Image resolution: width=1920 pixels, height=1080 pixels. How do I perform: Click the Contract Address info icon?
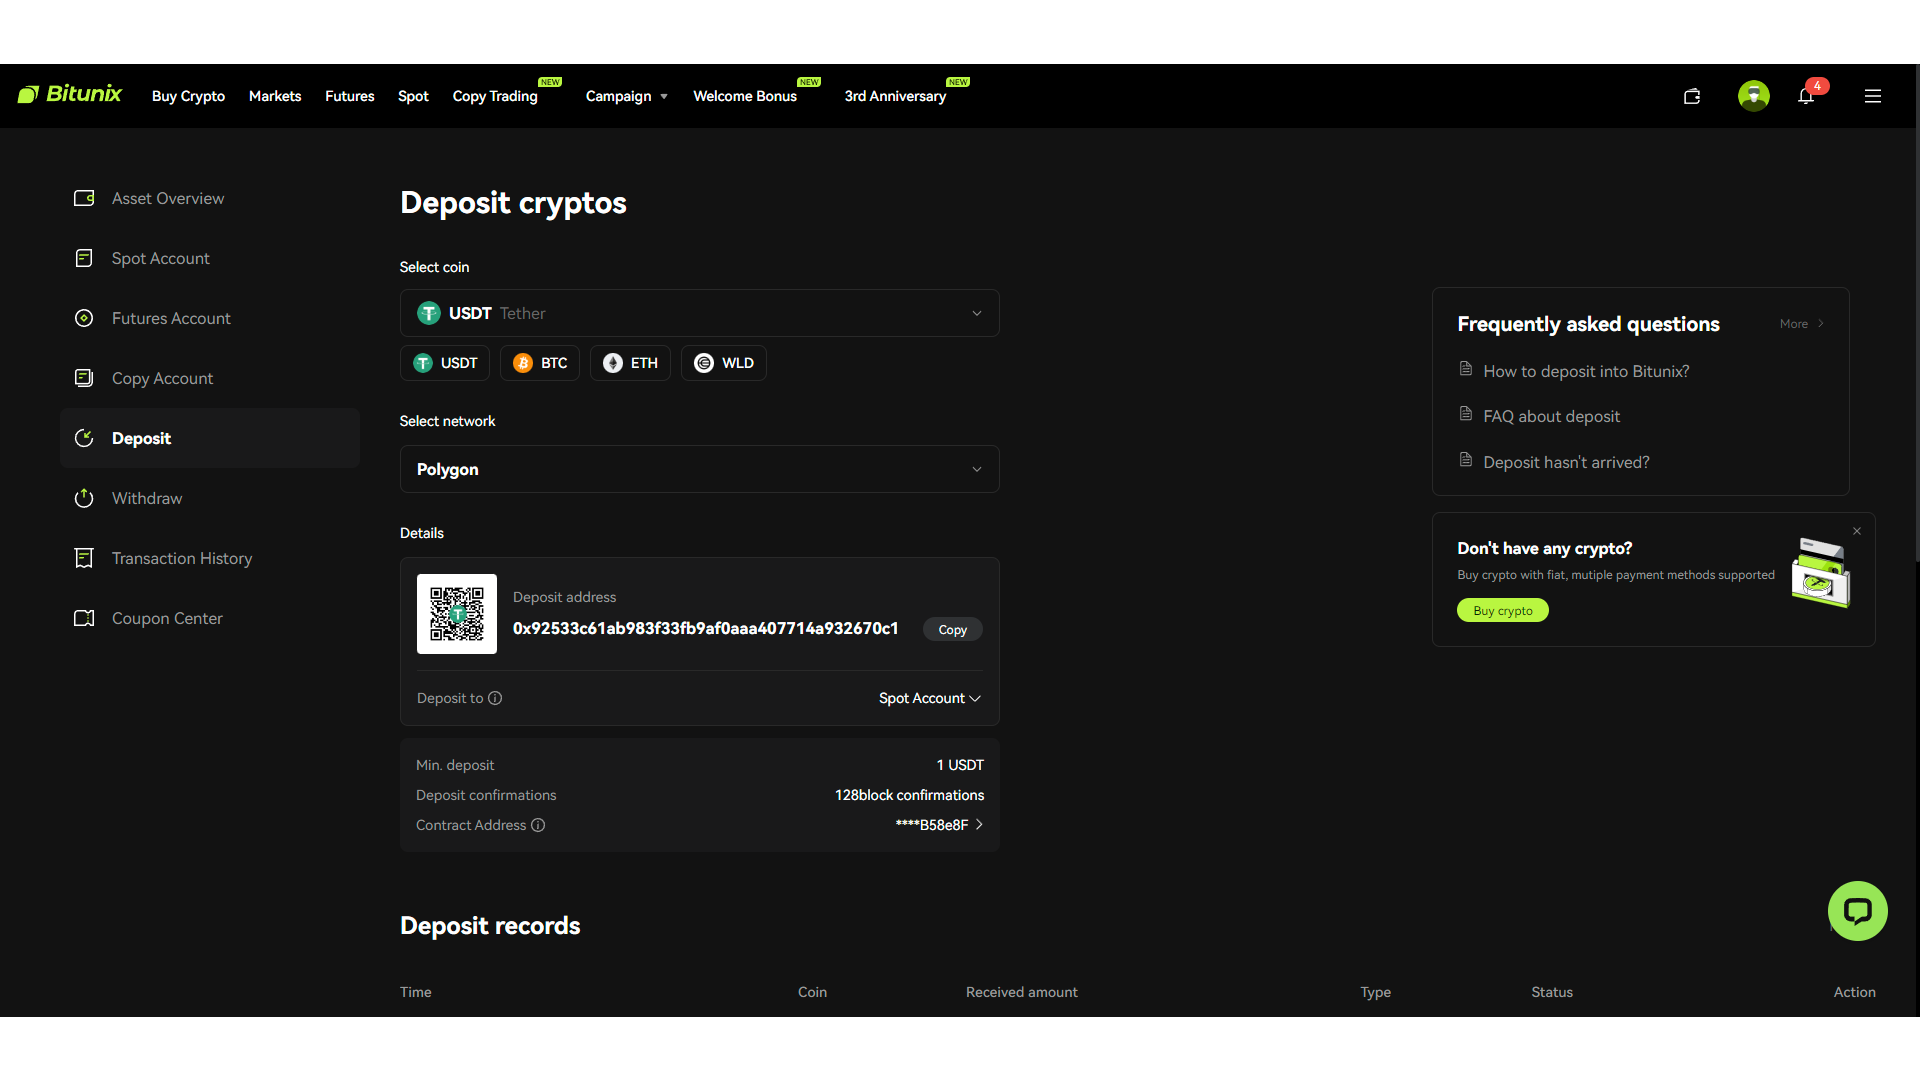coord(538,825)
